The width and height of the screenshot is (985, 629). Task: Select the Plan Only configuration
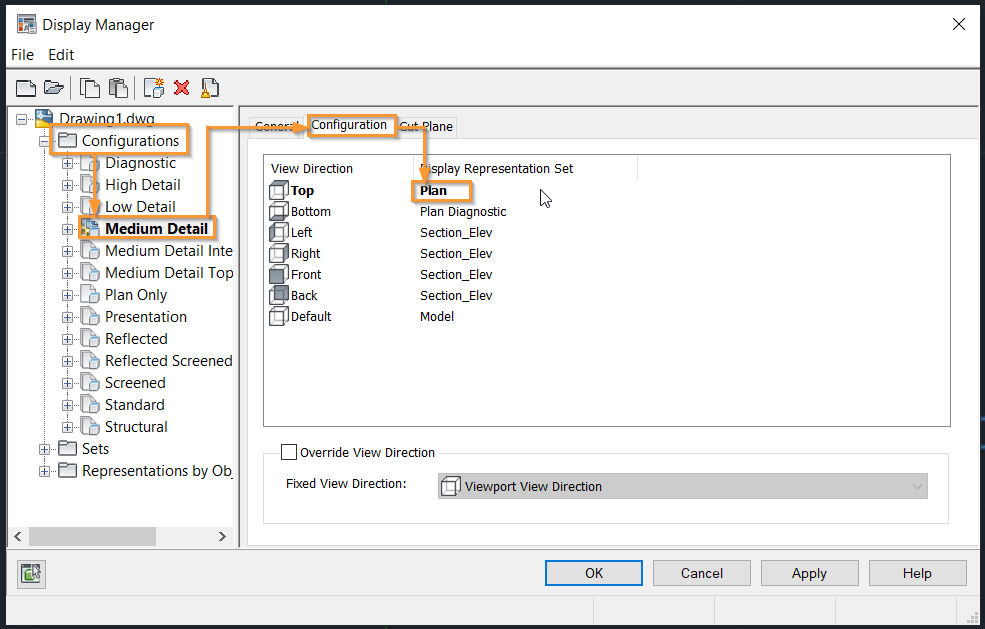136,295
